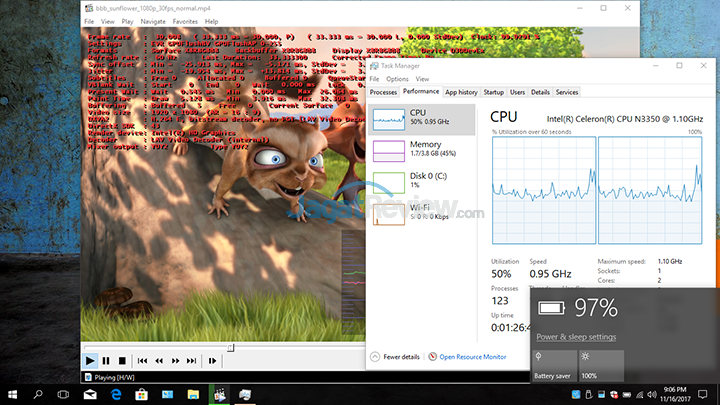
Task: Click the fast-forward (increase speed) button
Action: click(175, 360)
